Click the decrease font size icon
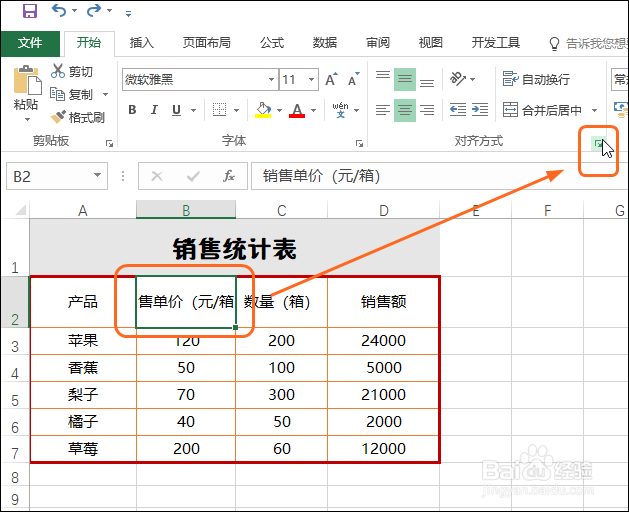Image resolution: width=629 pixels, height=512 pixels. coord(354,79)
